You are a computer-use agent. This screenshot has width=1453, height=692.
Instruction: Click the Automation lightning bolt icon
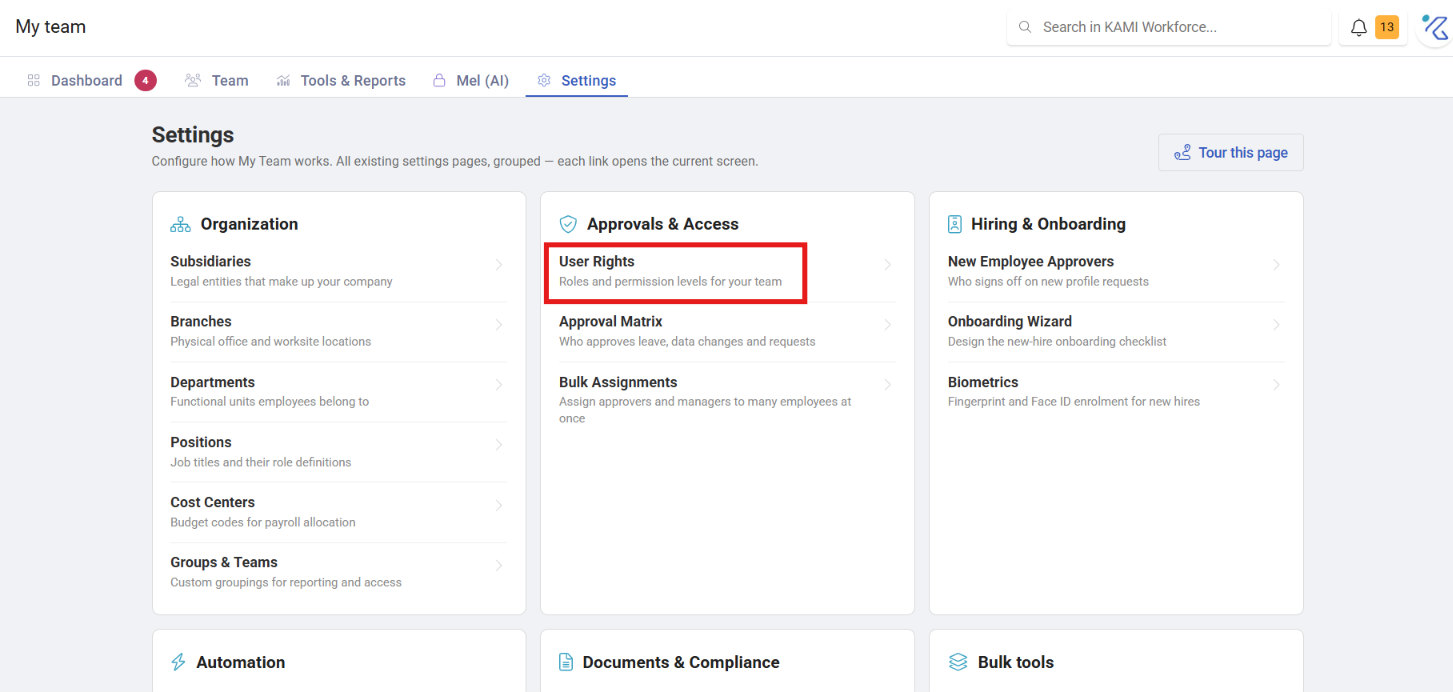pyautogui.click(x=178, y=662)
